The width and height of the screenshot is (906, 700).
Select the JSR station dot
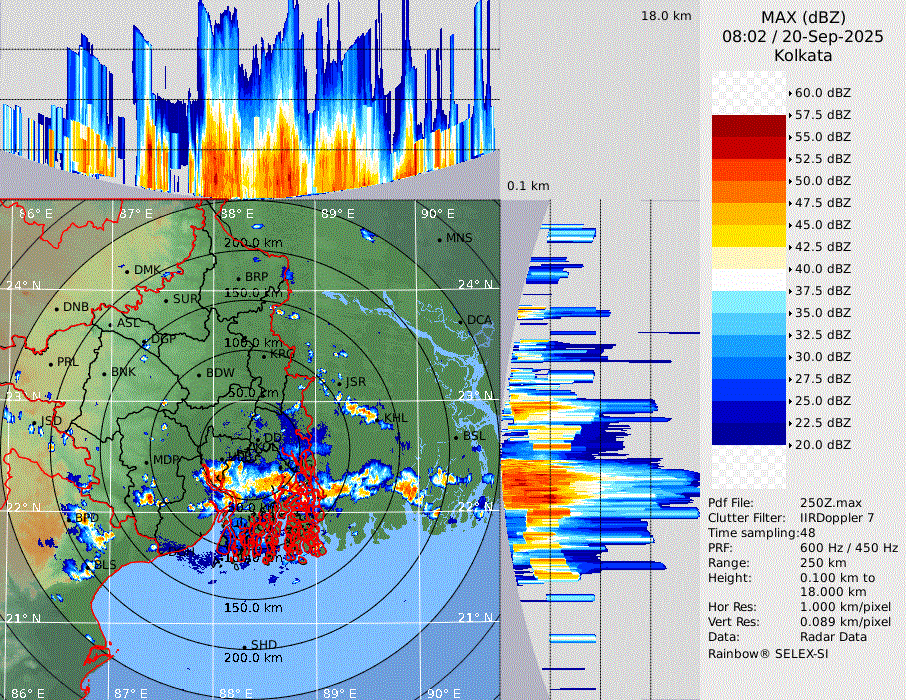340,384
